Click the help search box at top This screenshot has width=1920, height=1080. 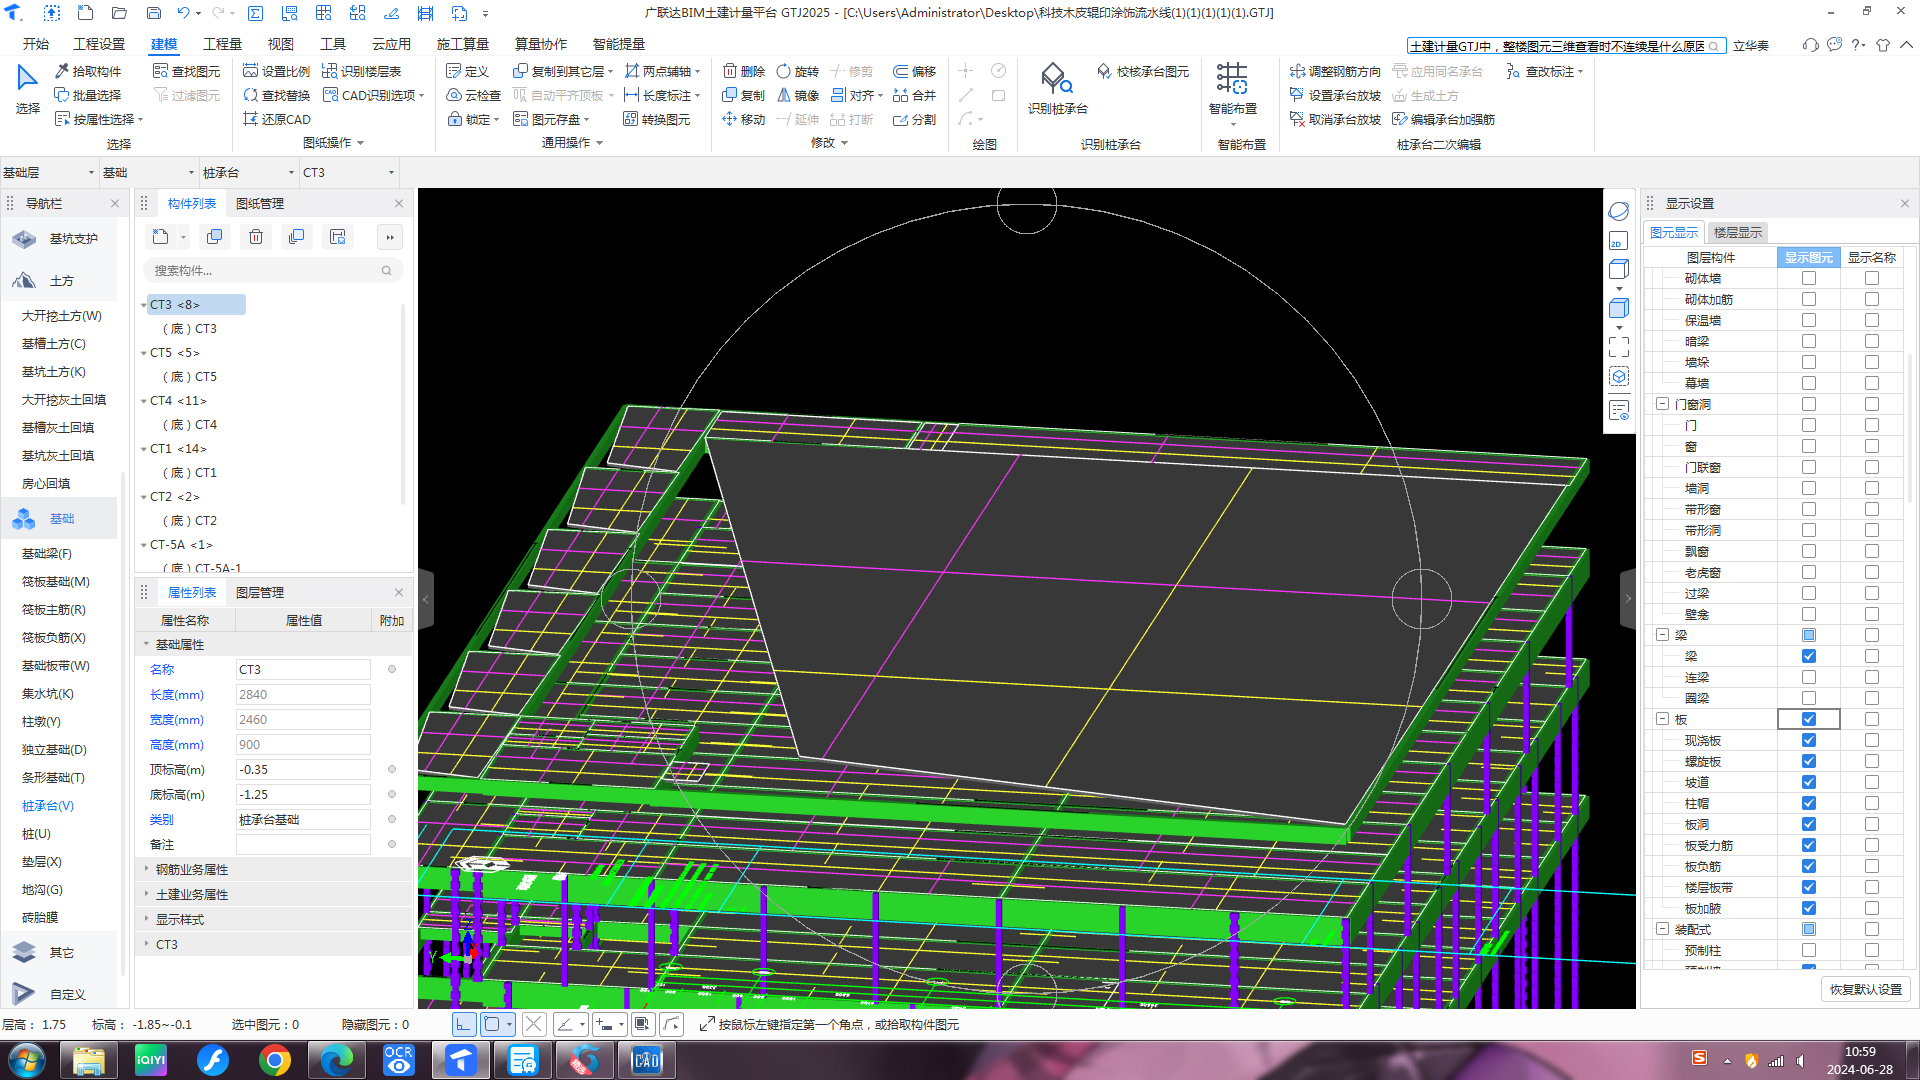click(x=1565, y=46)
